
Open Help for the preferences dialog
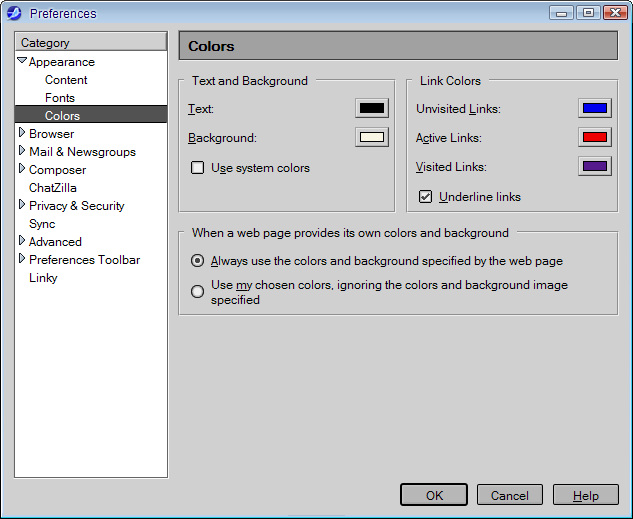(x=585, y=495)
